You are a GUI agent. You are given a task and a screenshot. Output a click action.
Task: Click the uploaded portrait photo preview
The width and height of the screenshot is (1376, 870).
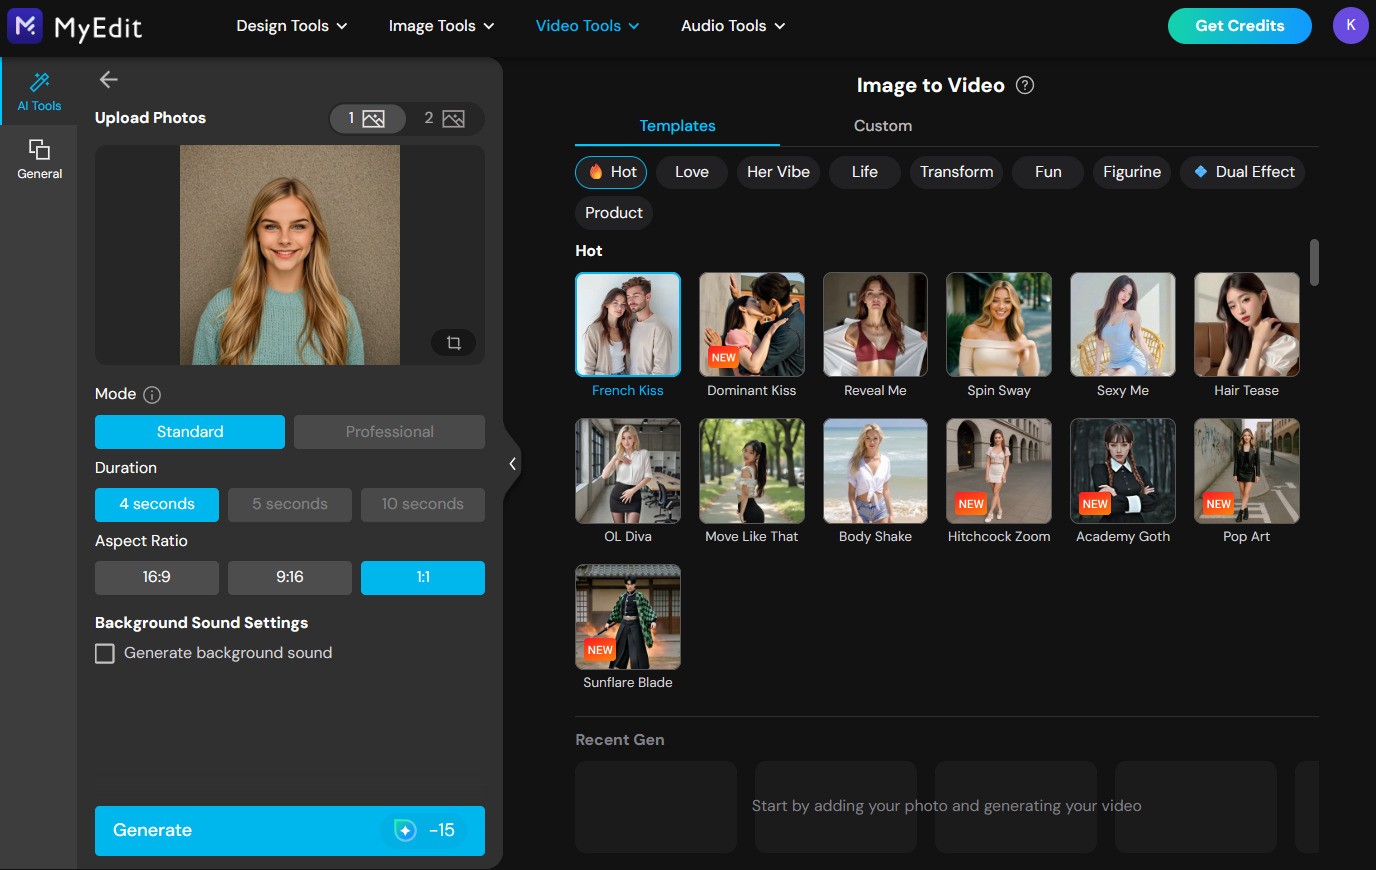tap(290, 255)
